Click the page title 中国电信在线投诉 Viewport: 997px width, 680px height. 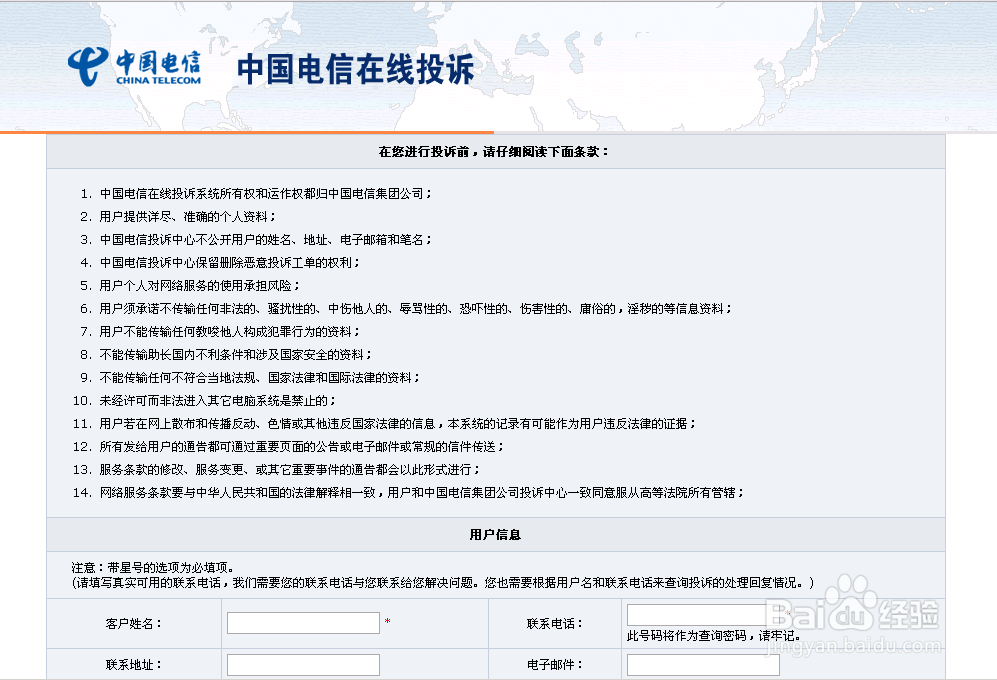tap(355, 68)
